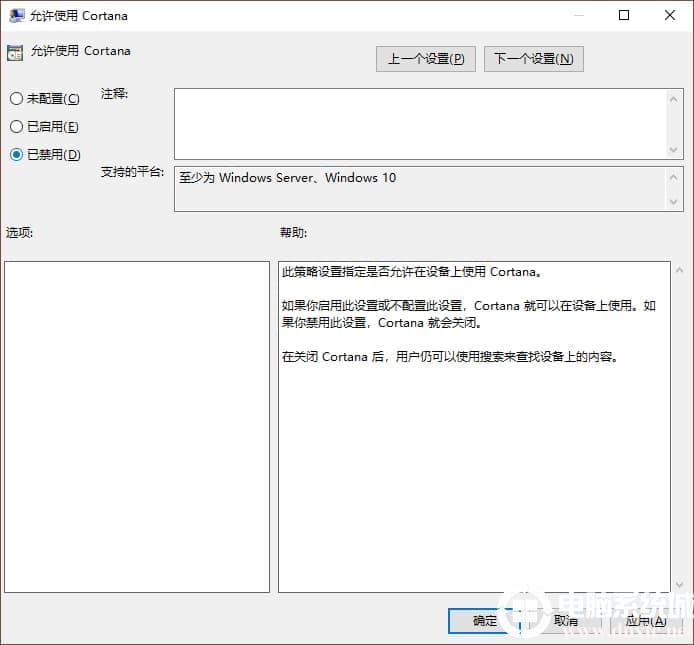Click the title bar window icon
The width and height of the screenshot is (694, 645).
[x=17, y=15]
